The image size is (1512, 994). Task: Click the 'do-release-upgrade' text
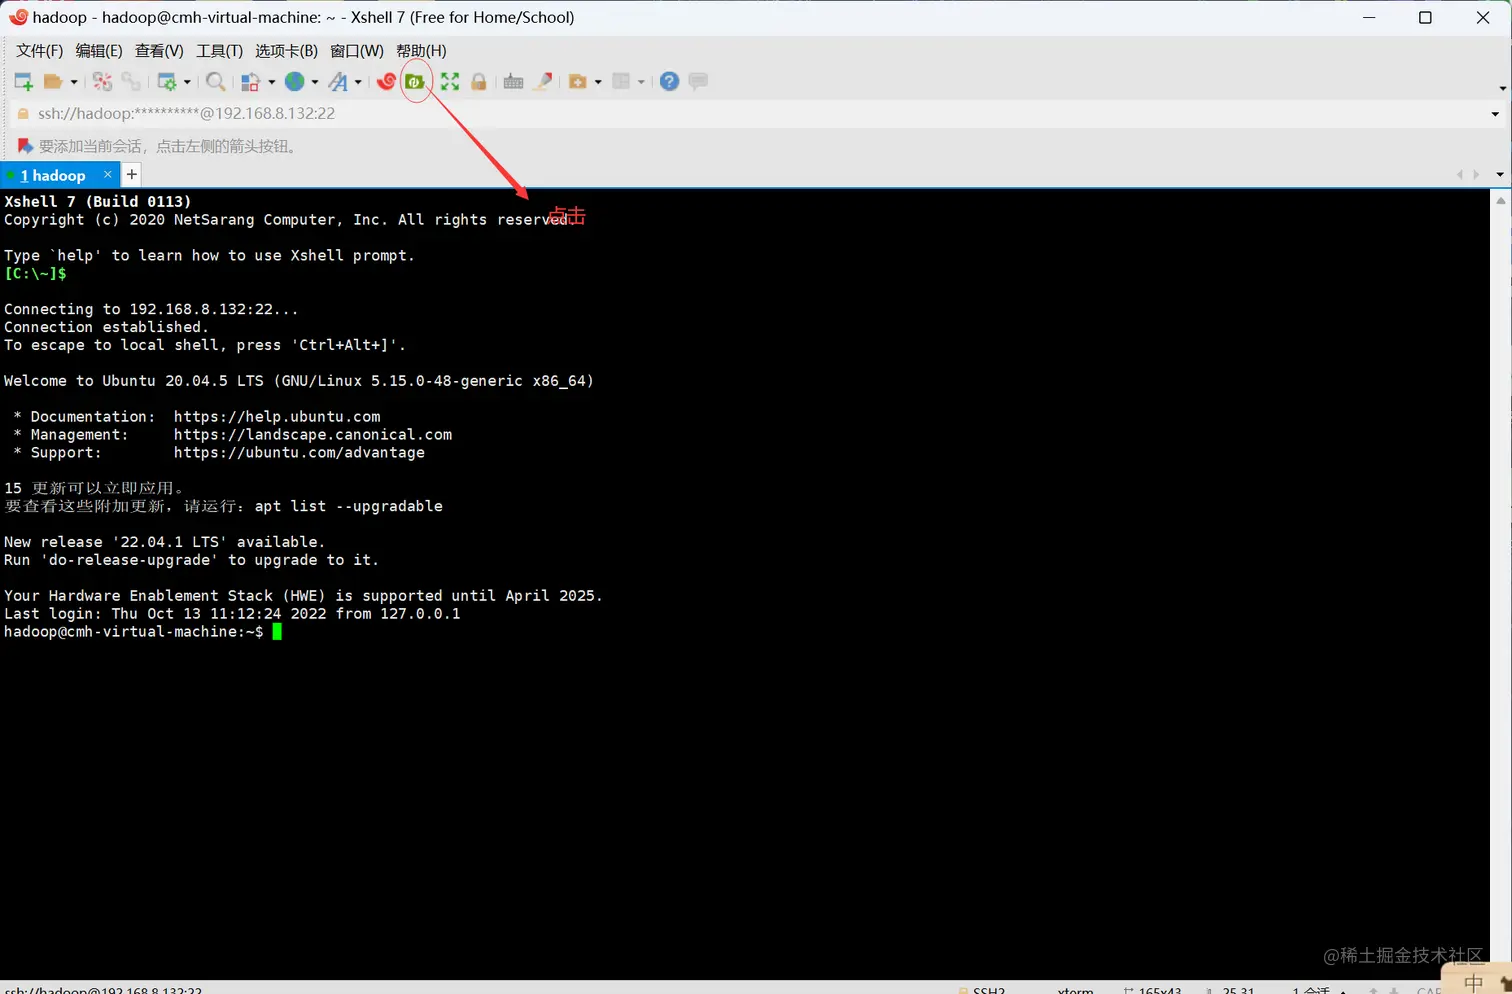click(x=129, y=560)
